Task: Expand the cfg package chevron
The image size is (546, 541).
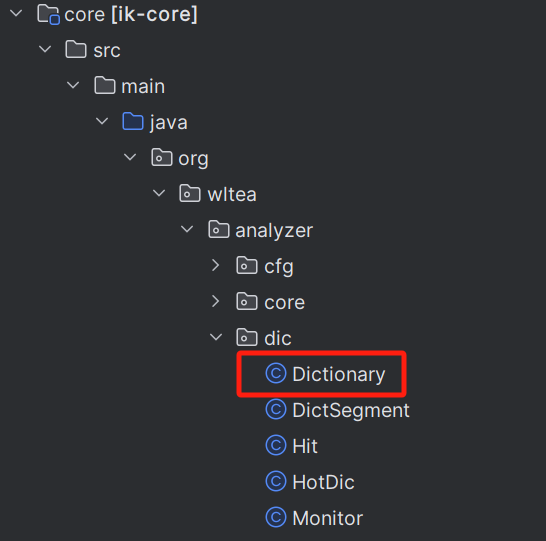Action: [216, 265]
